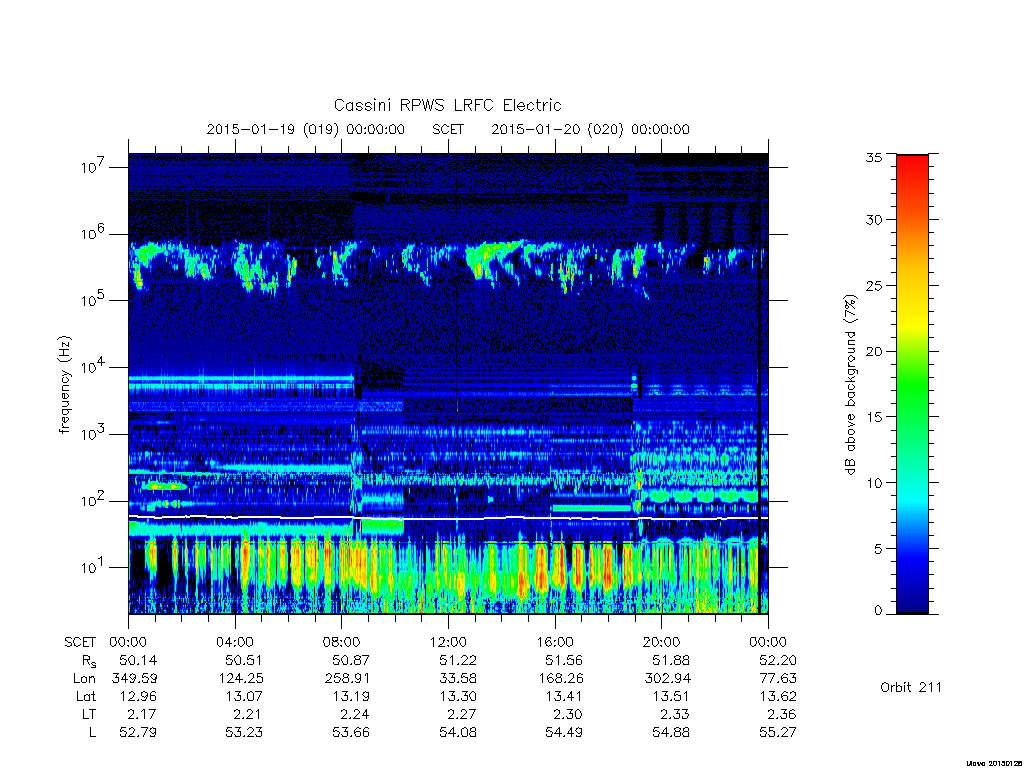
Task: Click the 10^7 frequency axis label
Action: click(x=94, y=167)
